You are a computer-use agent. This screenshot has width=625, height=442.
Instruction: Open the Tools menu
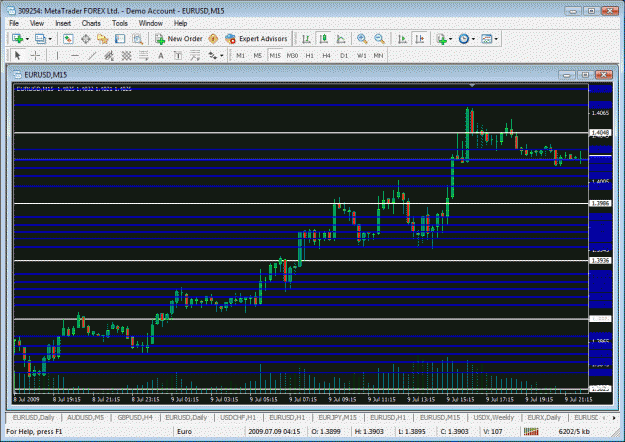click(120, 23)
